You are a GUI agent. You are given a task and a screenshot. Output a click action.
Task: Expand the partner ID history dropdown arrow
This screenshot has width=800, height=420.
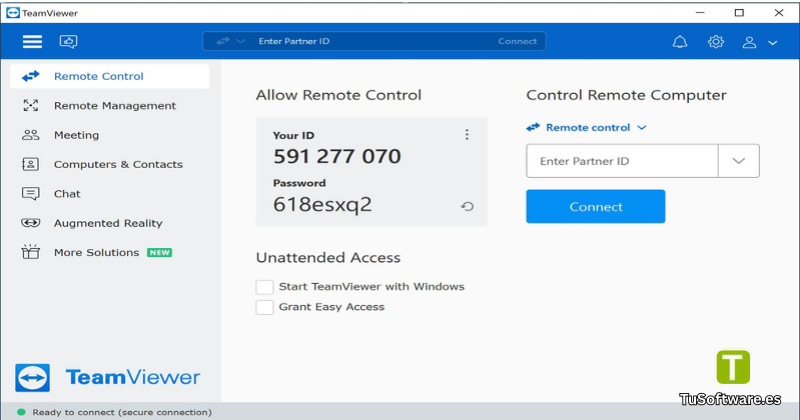tap(738, 161)
